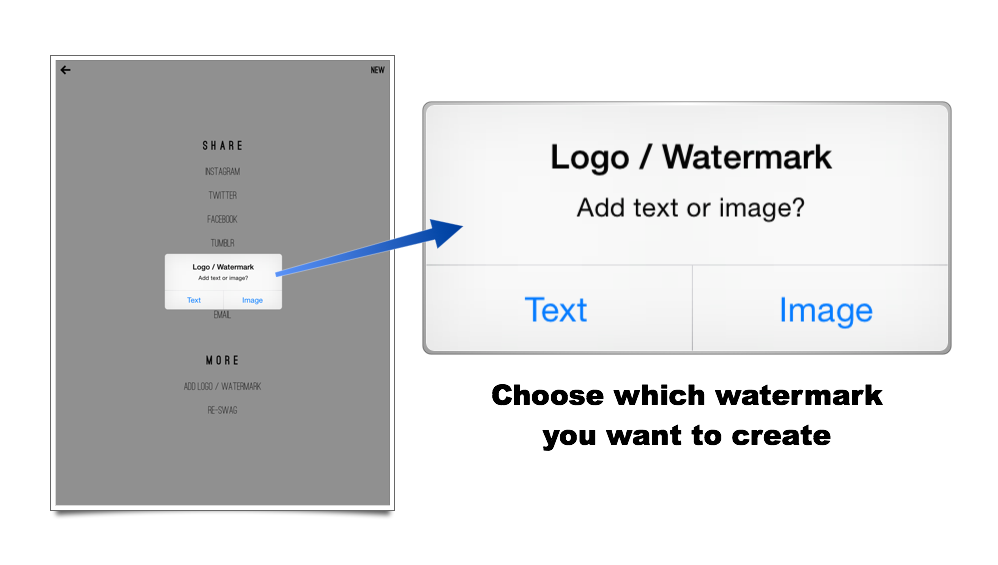Select the Twitter share option
Image resolution: width=998 pixels, height=565 pixels.
(222, 196)
